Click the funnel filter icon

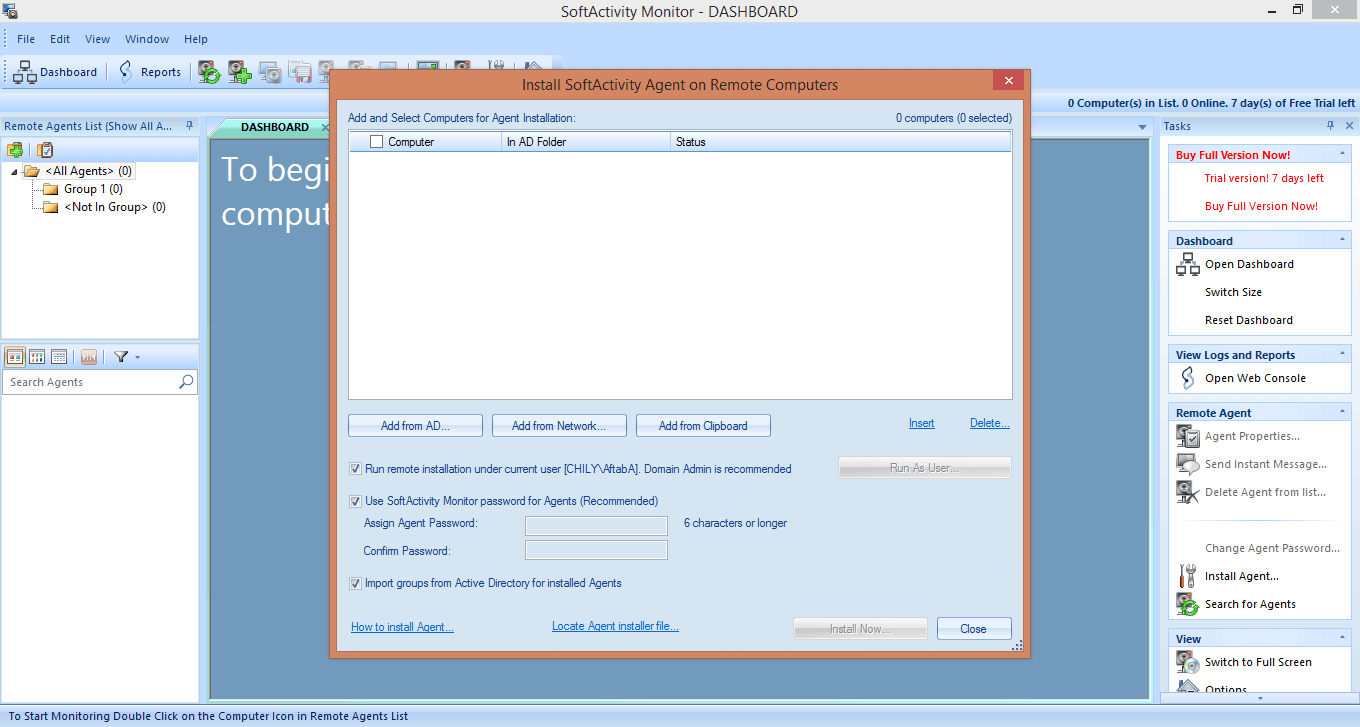click(121, 357)
